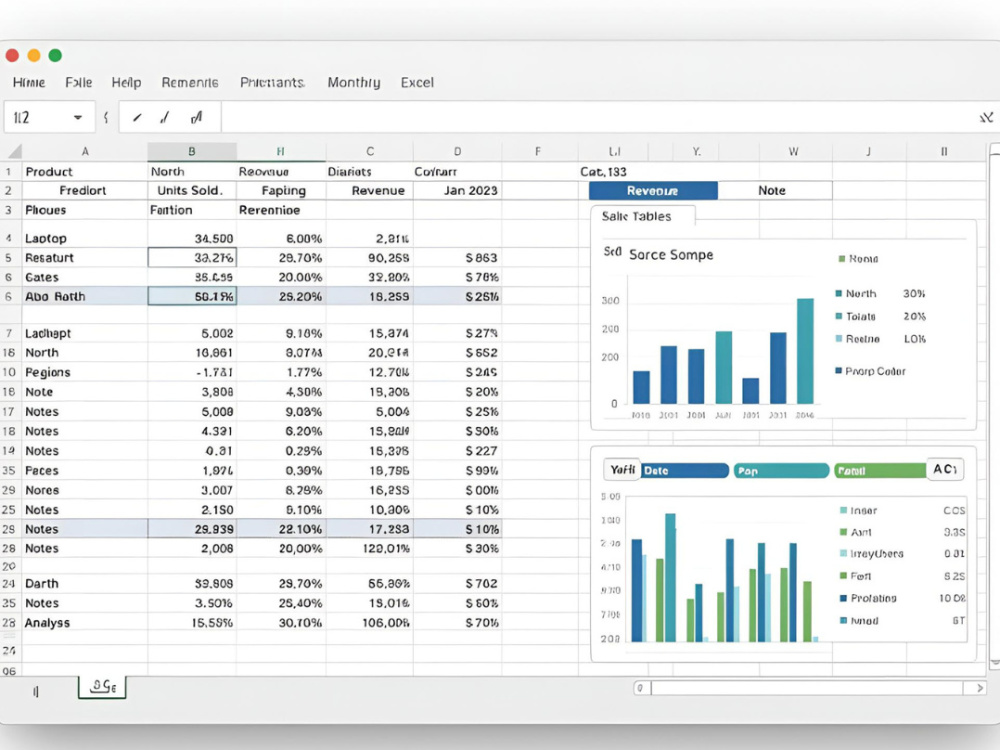Open the Folle menu
The height and width of the screenshot is (750, 1000).
[x=78, y=82]
